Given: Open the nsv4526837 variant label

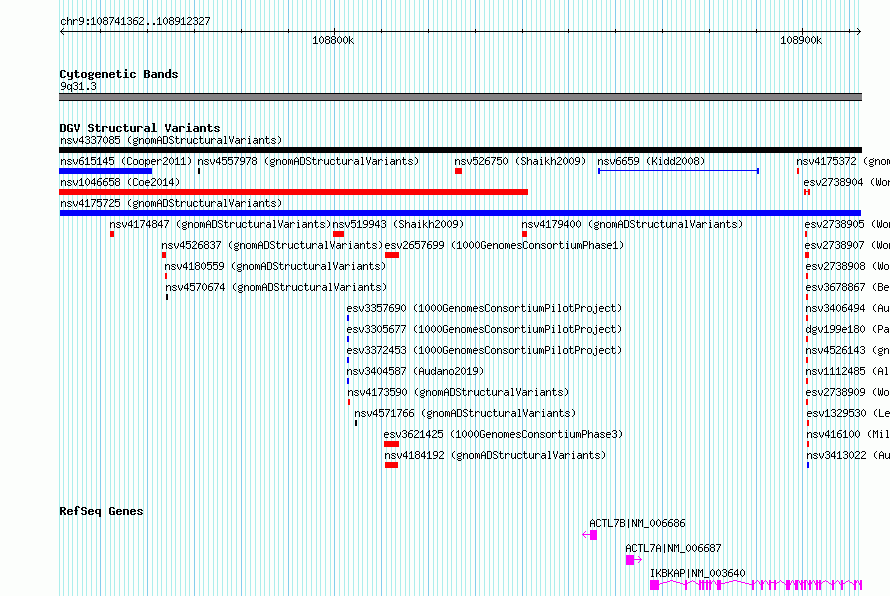Looking at the screenshot, I should [x=272, y=245].
